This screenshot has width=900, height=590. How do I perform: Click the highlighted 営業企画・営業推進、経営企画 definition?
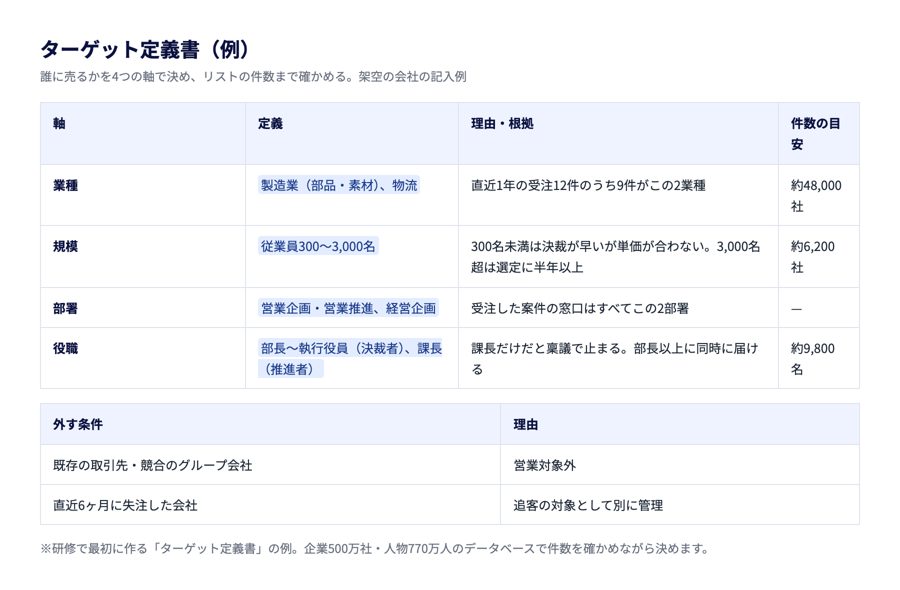348,308
